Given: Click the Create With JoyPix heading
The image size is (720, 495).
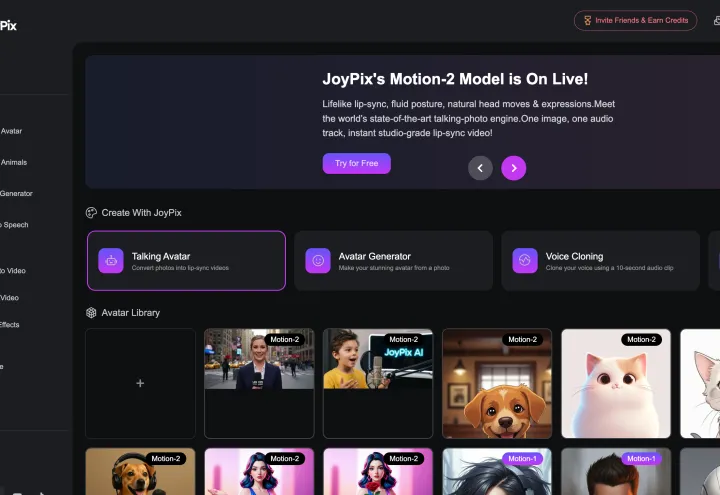Looking at the screenshot, I should [141, 213].
